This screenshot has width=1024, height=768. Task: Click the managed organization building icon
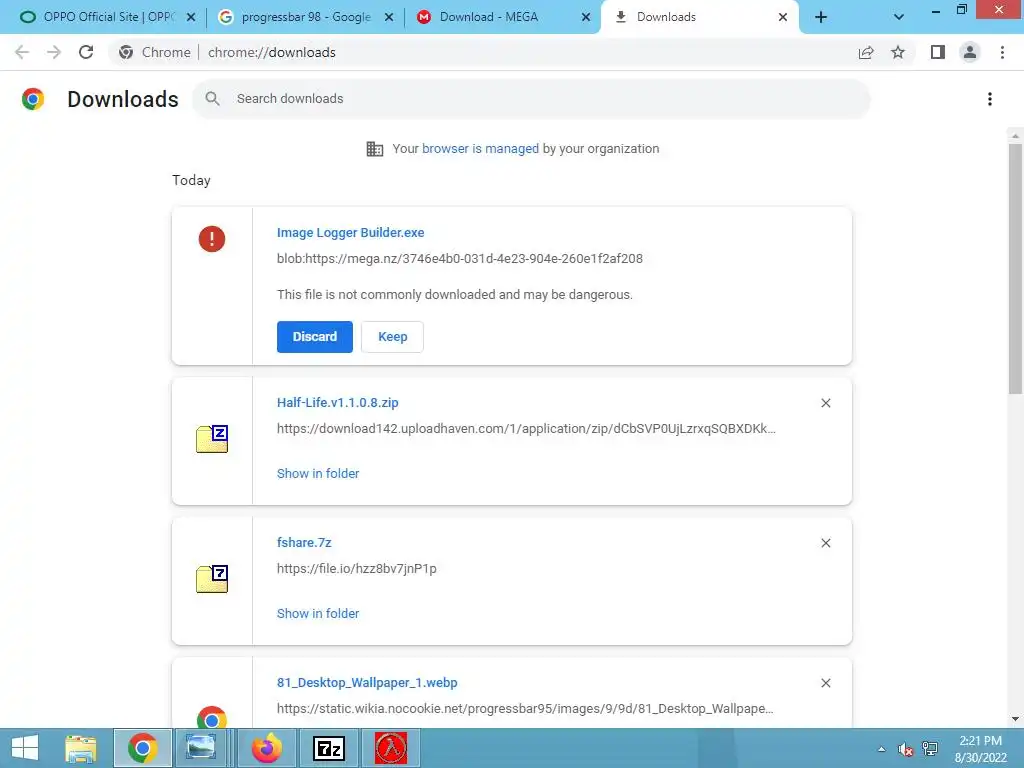click(374, 148)
